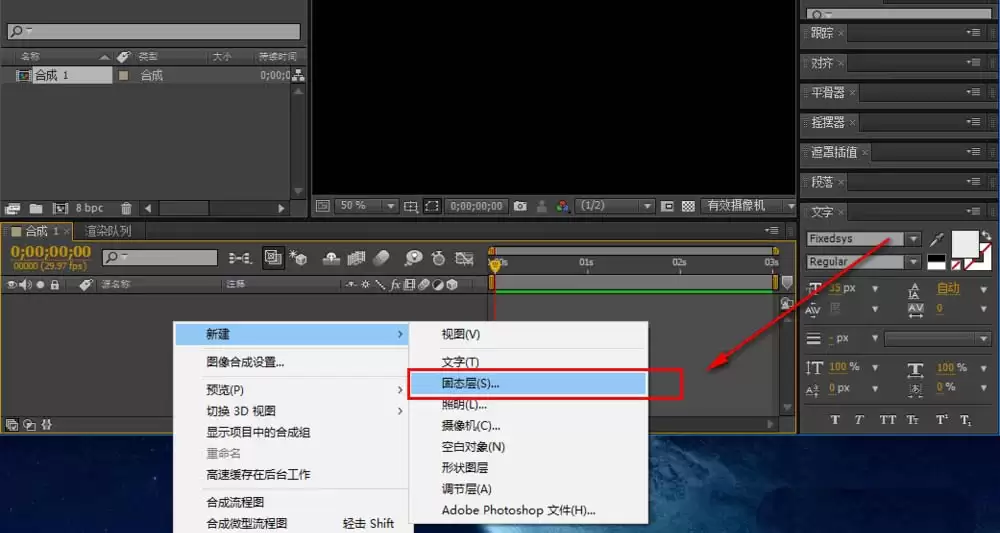Viewport: 1000px width, 533px height.
Task: Open the timeline panel options menu
Action: pos(772,231)
